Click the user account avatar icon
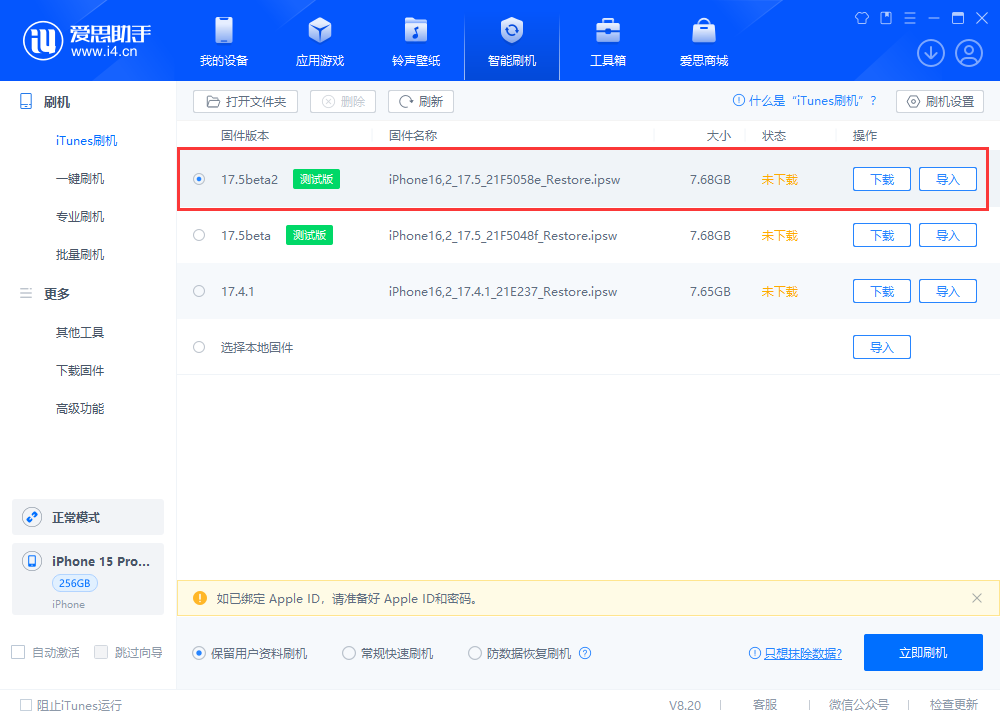This screenshot has height=720, width=1000. [x=968, y=53]
